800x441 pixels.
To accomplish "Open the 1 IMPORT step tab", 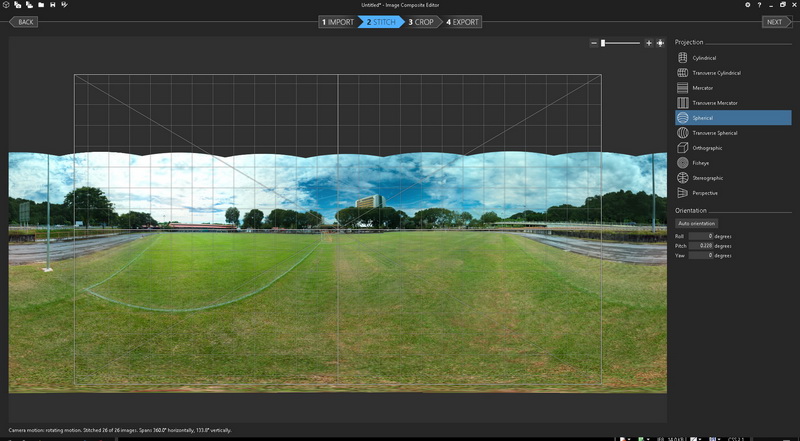I will (x=338, y=21).
